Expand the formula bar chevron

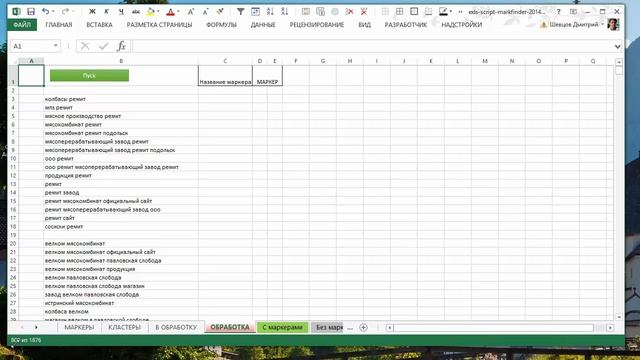(618, 47)
